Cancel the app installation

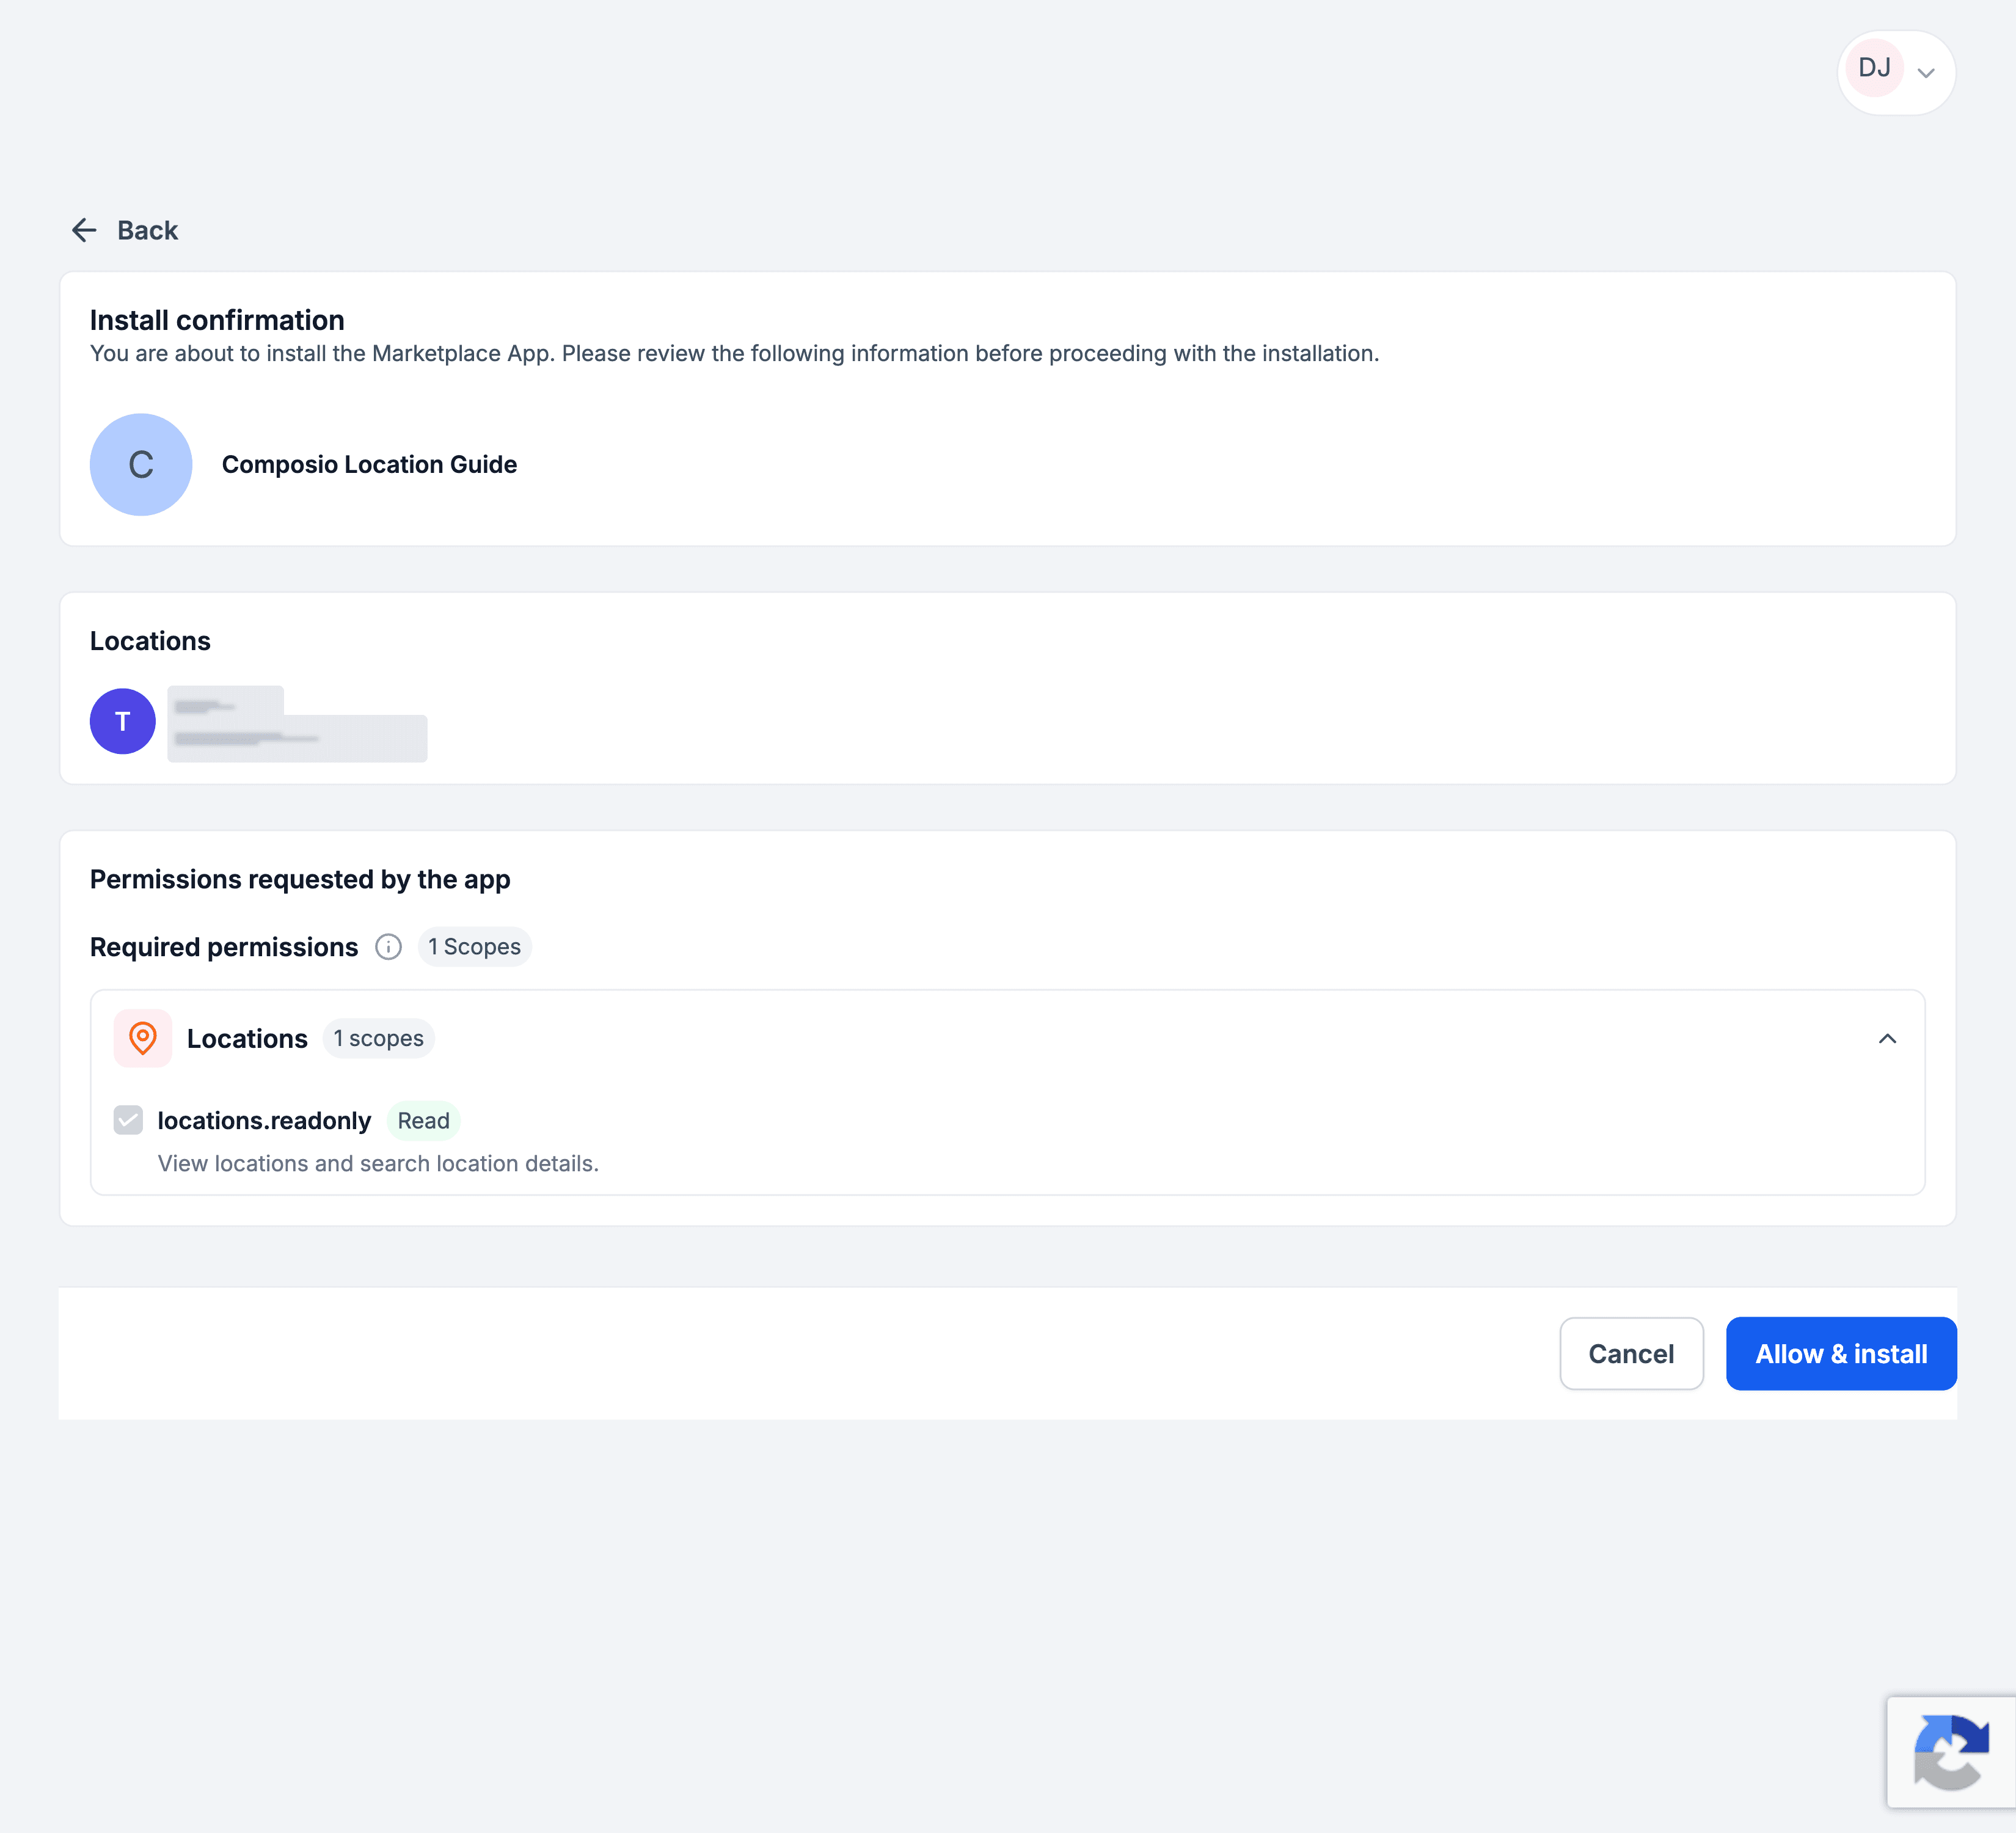pos(1631,1353)
